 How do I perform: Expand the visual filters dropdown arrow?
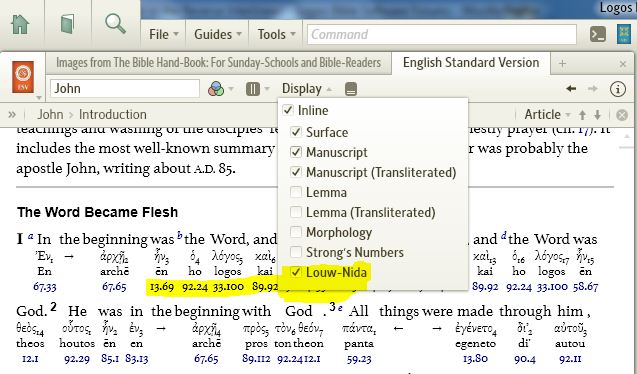coord(231,89)
